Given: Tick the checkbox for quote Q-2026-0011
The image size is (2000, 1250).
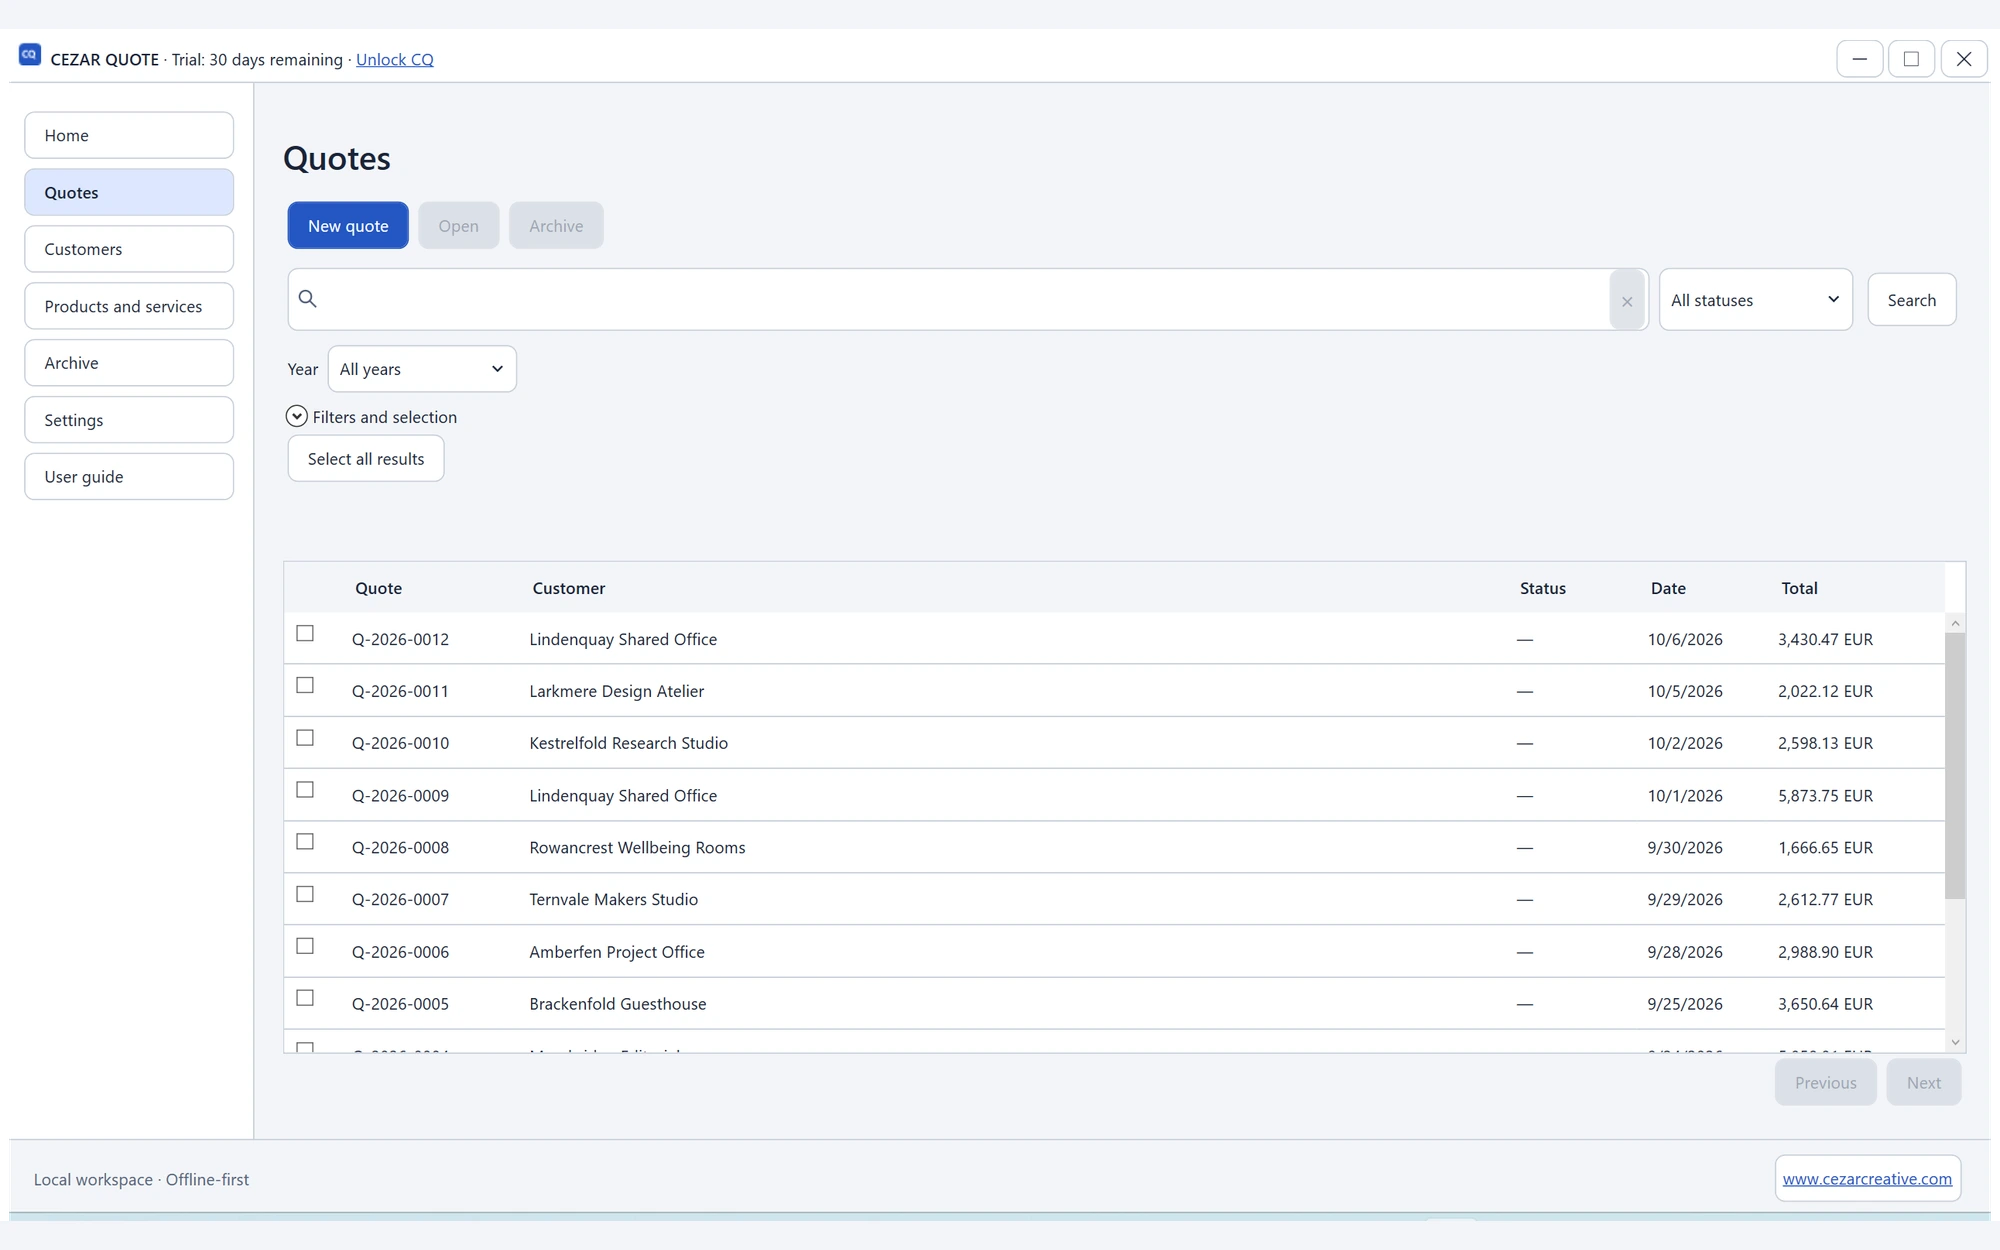Looking at the screenshot, I should point(305,685).
